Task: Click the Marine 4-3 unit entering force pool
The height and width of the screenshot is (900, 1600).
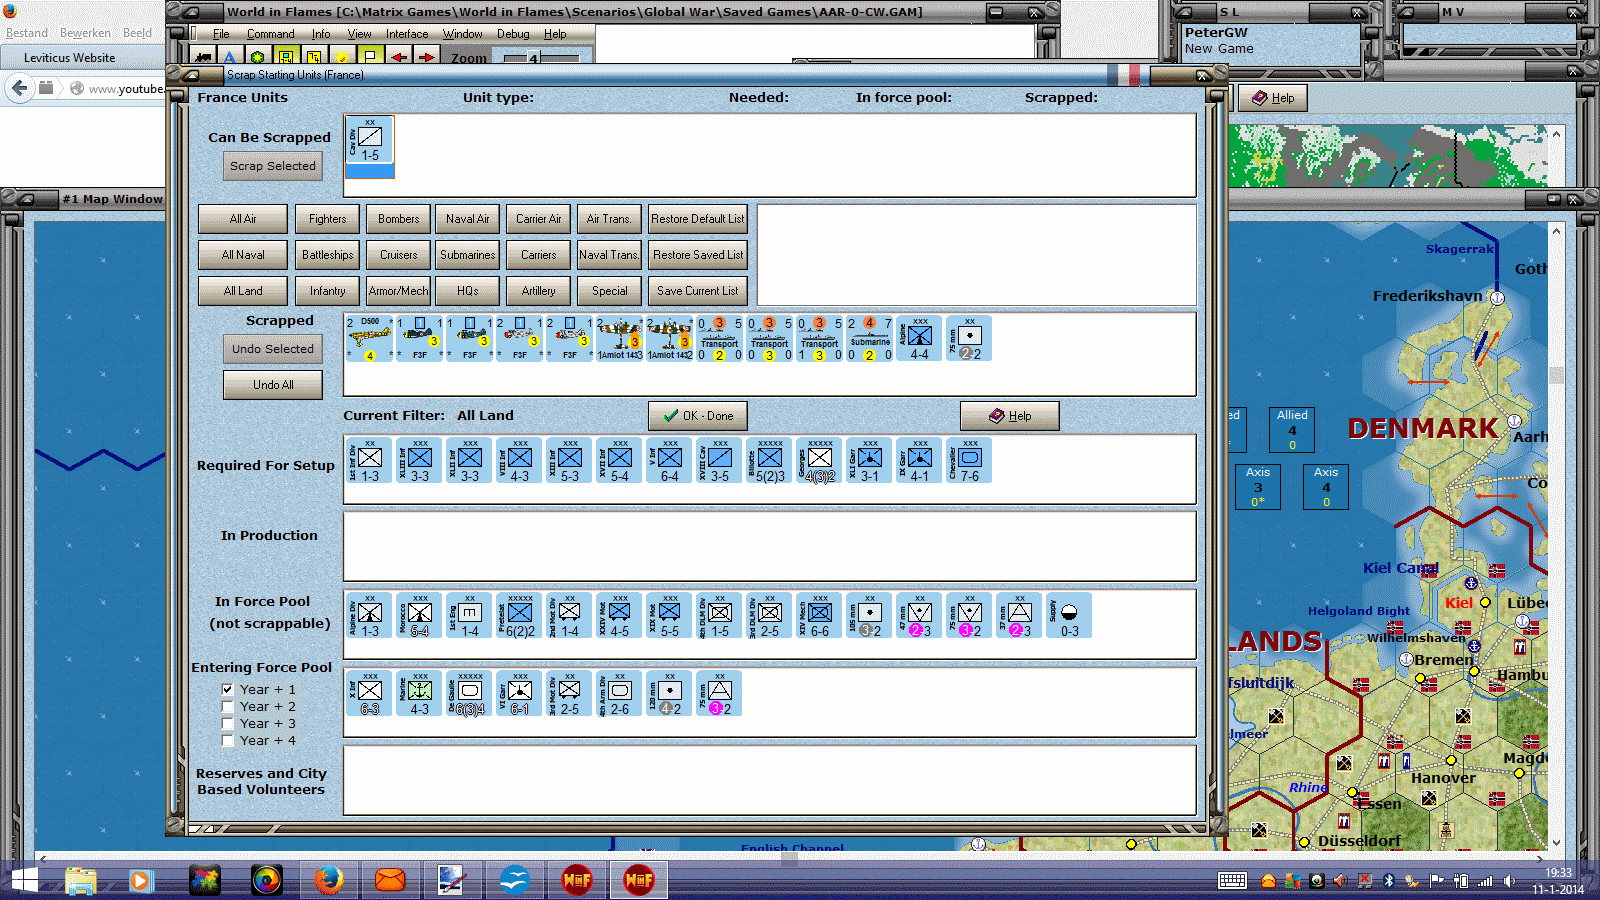Action: click(420, 693)
